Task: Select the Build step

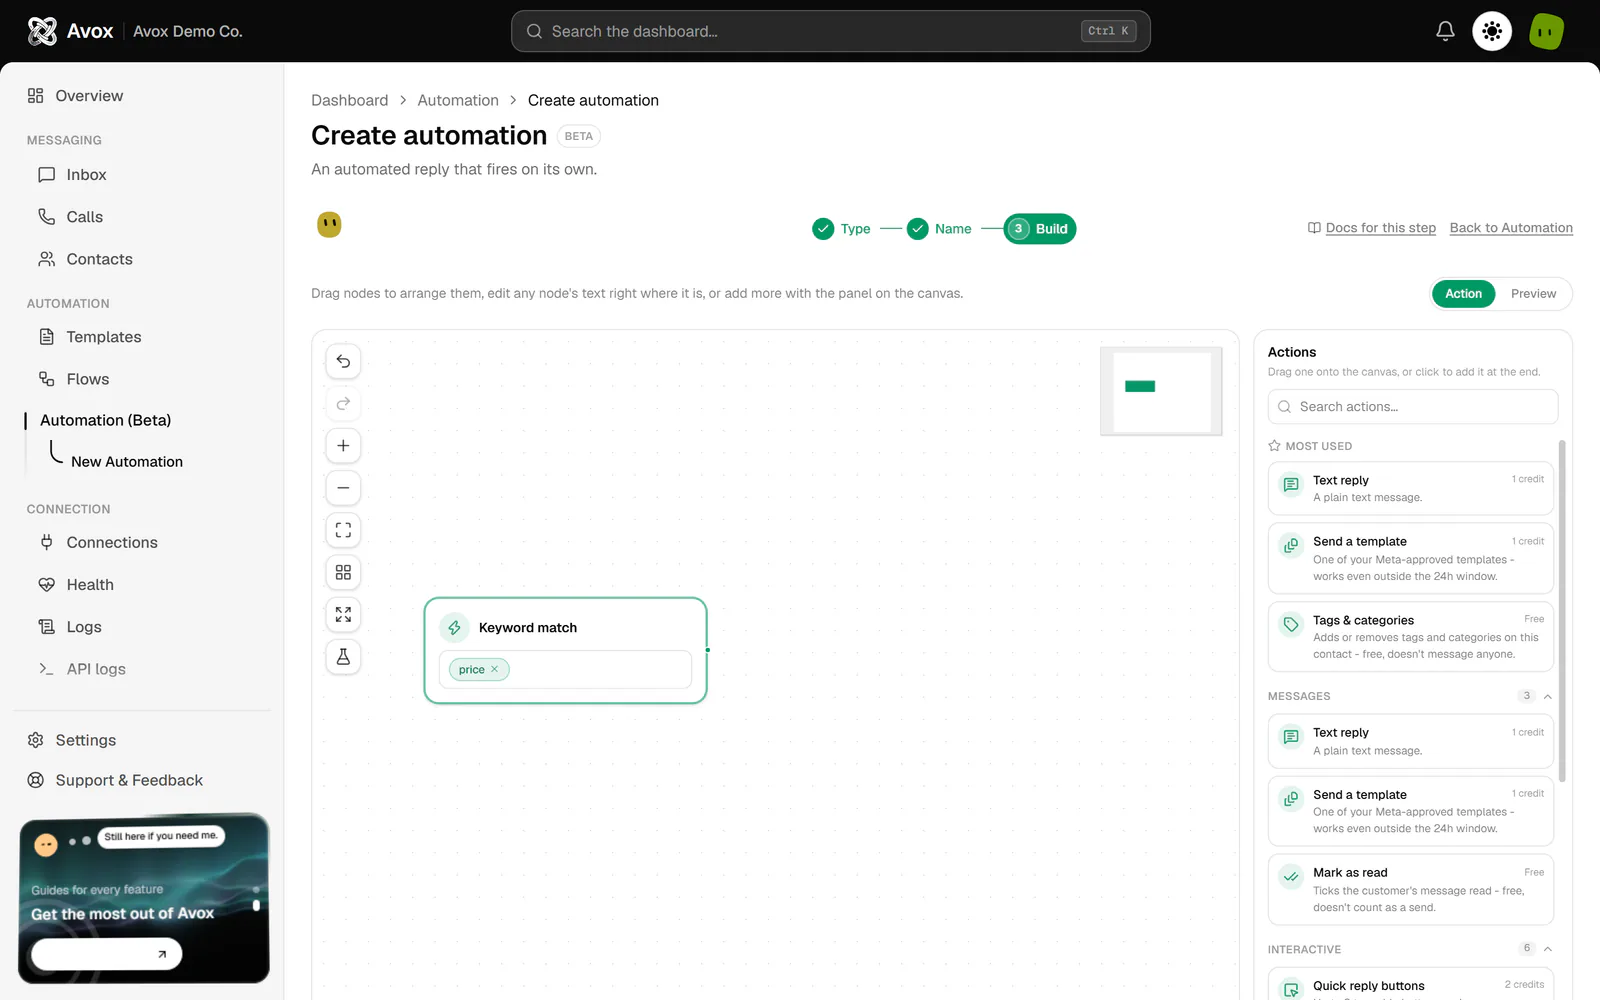Action: click(1040, 229)
